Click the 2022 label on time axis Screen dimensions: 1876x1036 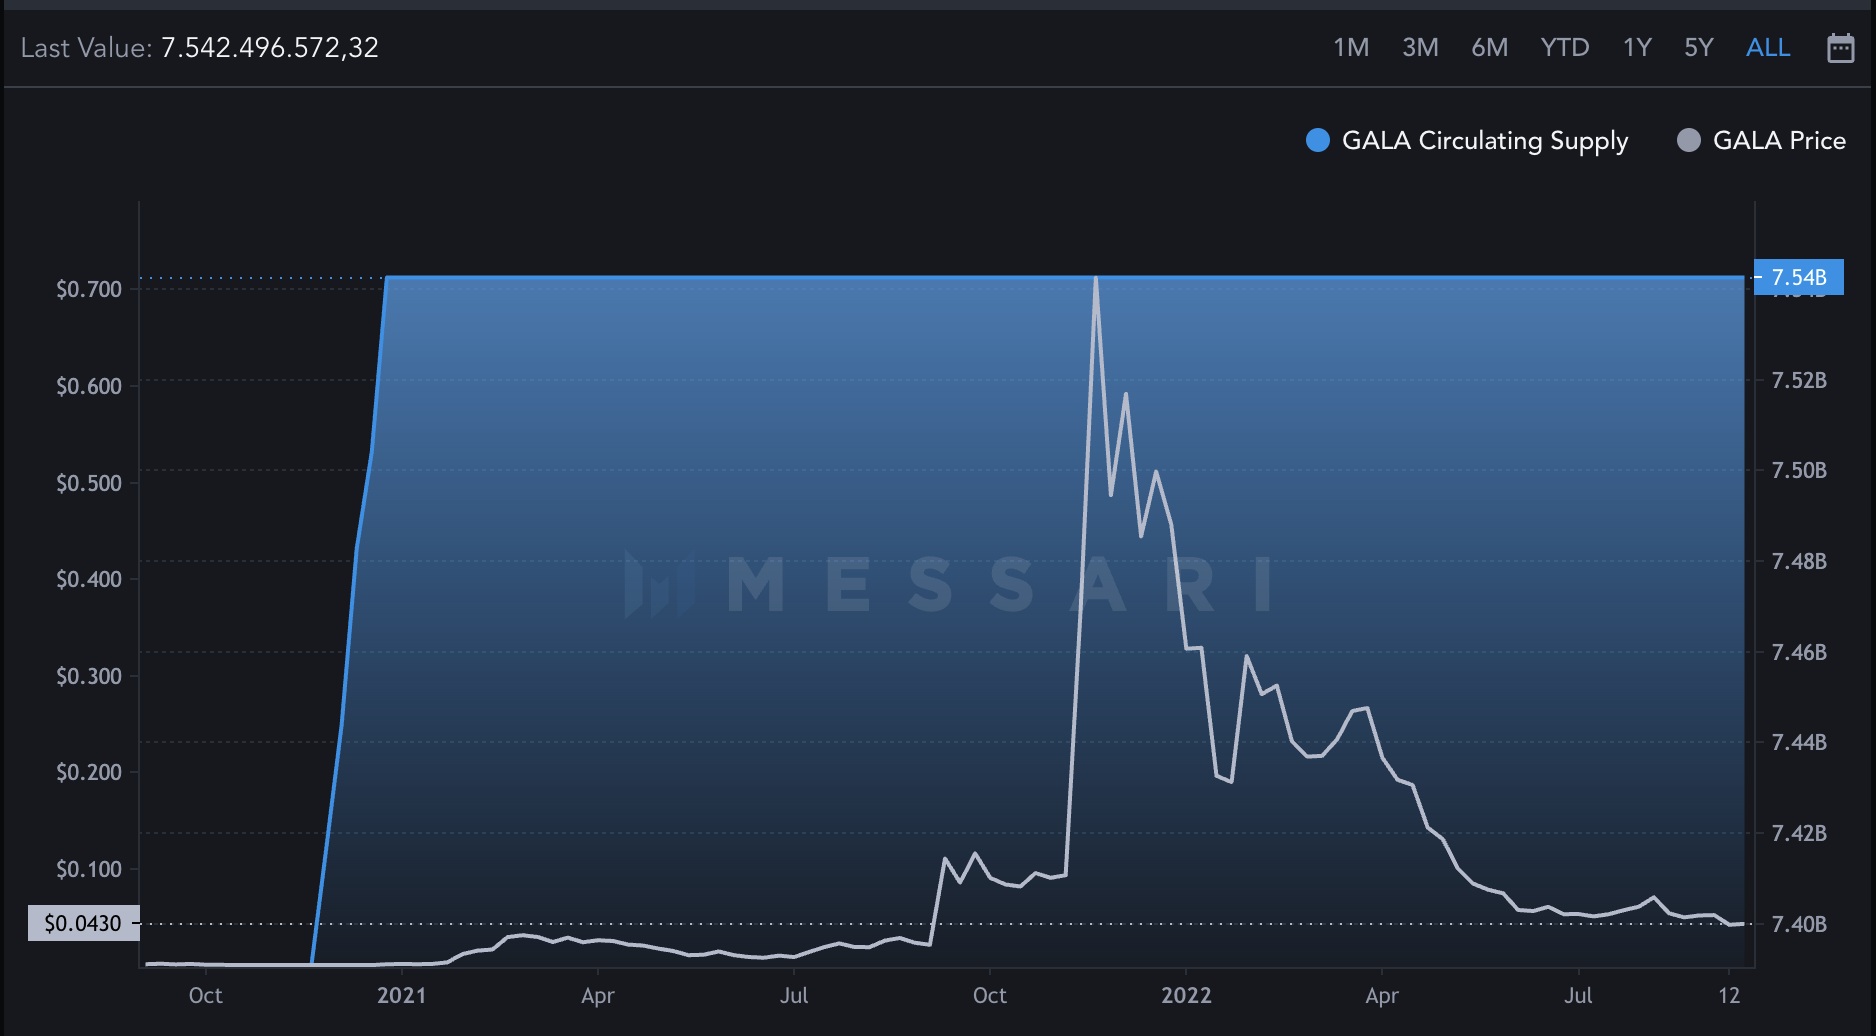[1186, 995]
